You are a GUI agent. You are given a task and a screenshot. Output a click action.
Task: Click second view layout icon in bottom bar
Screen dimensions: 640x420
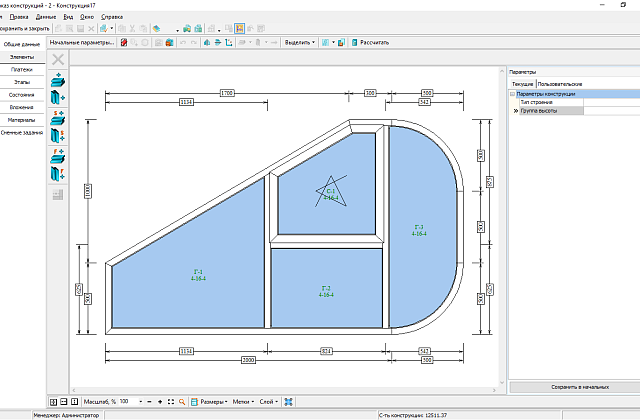(64, 402)
